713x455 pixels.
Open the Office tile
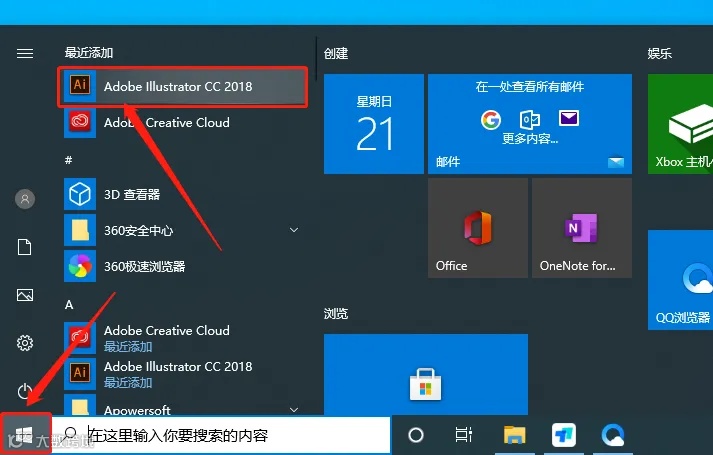point(478,228)
